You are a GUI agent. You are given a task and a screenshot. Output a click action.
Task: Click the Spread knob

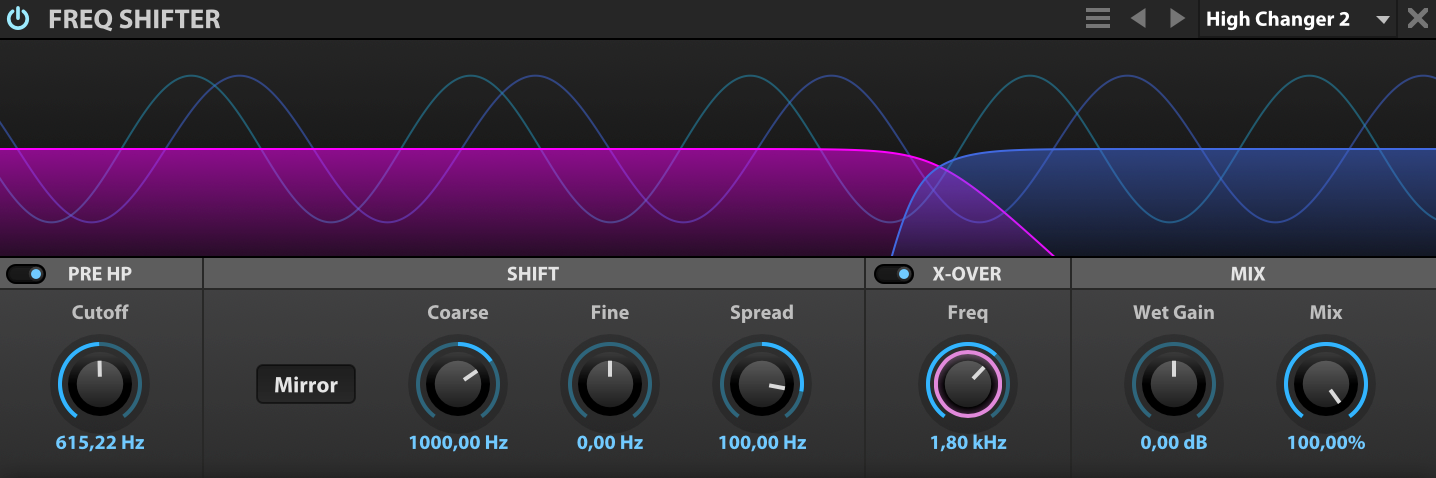pos(762,383)
